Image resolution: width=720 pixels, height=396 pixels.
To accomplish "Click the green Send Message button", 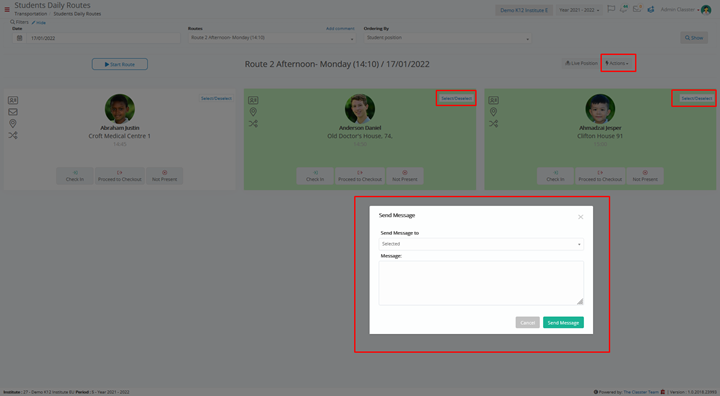I will point(563,322).
